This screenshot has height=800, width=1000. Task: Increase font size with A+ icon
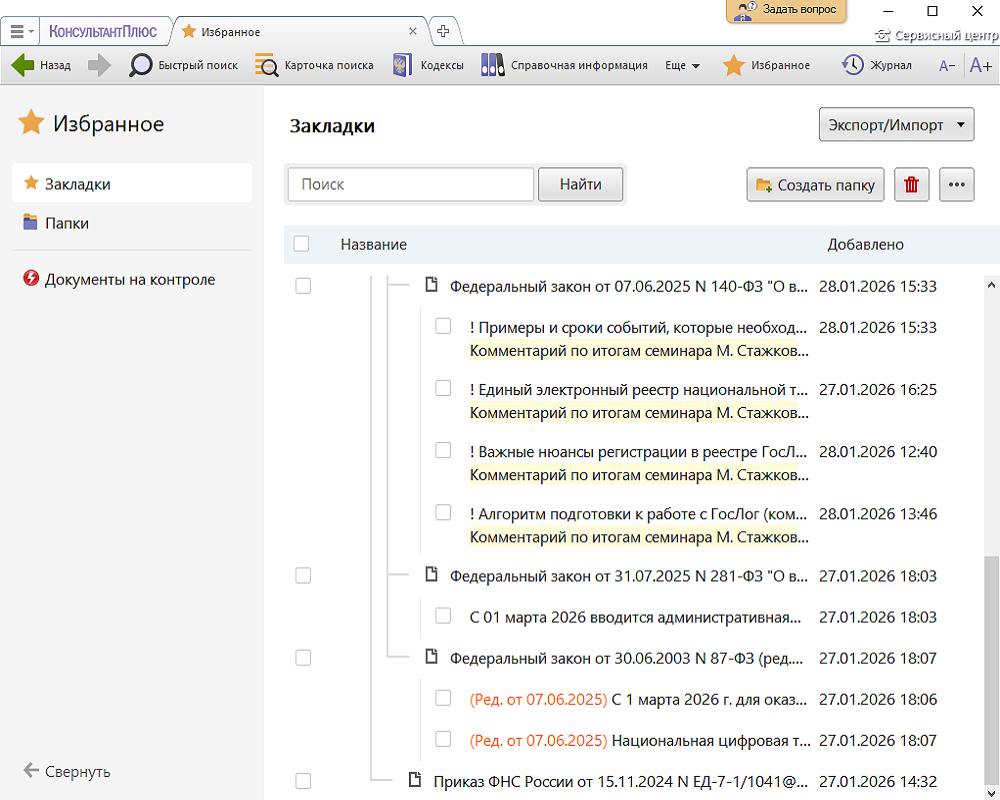tap(980, 65)
